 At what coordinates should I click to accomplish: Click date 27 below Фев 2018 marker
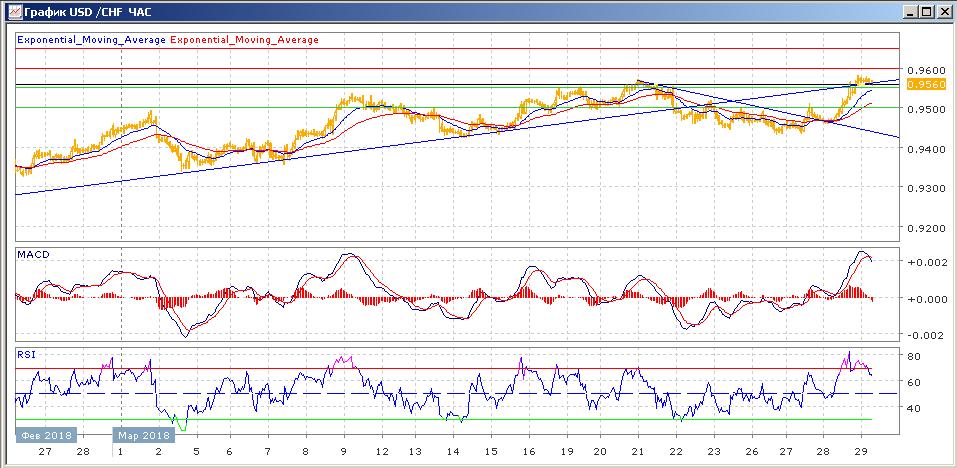[45, 452]
